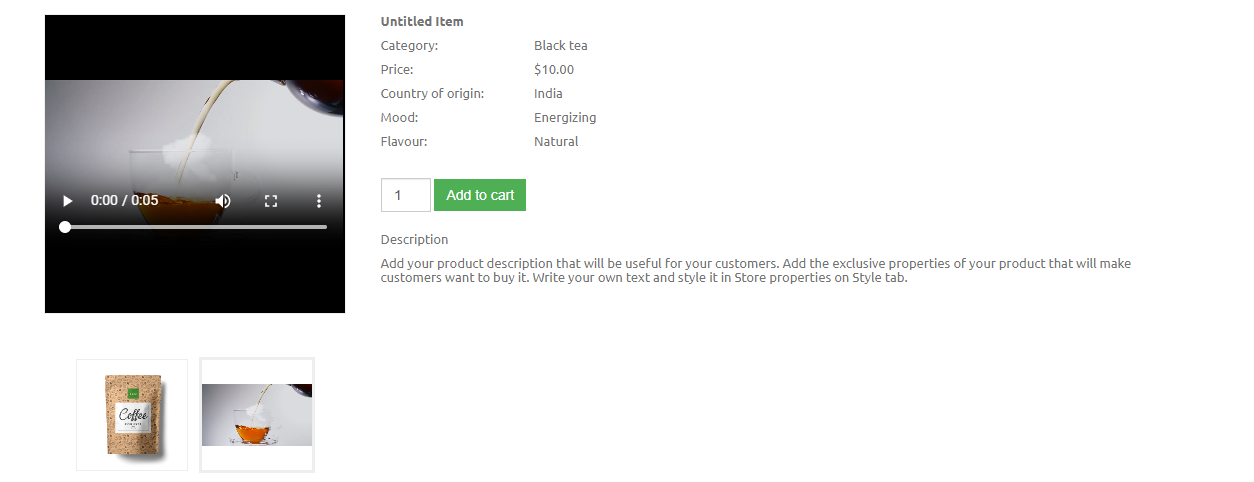Click the Add to cart button
1254x482 pixels.
click(480, 195)
